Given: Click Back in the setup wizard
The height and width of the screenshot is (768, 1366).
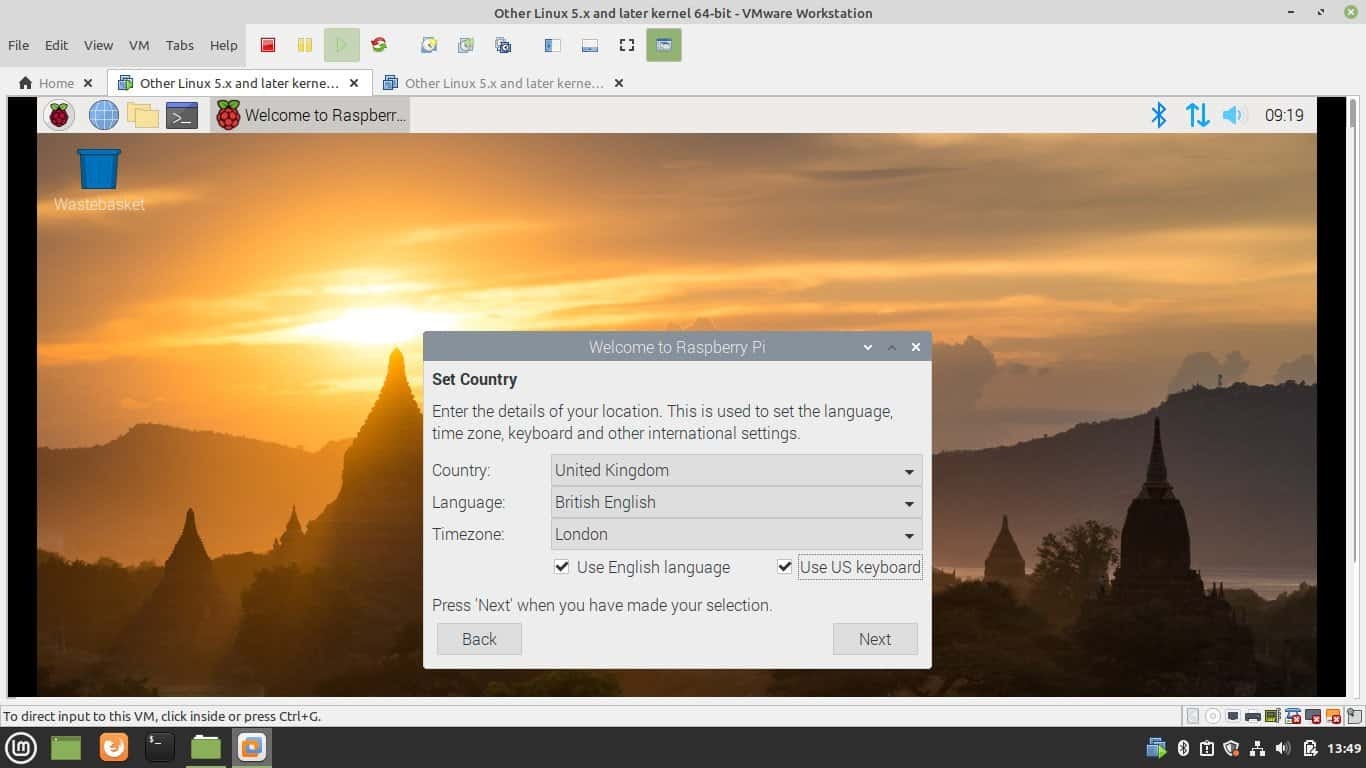Looking at the screenshot, I should [479, 639].
